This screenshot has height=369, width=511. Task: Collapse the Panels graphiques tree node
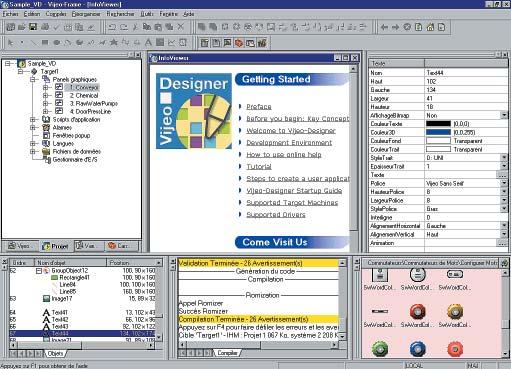(33, 79)
